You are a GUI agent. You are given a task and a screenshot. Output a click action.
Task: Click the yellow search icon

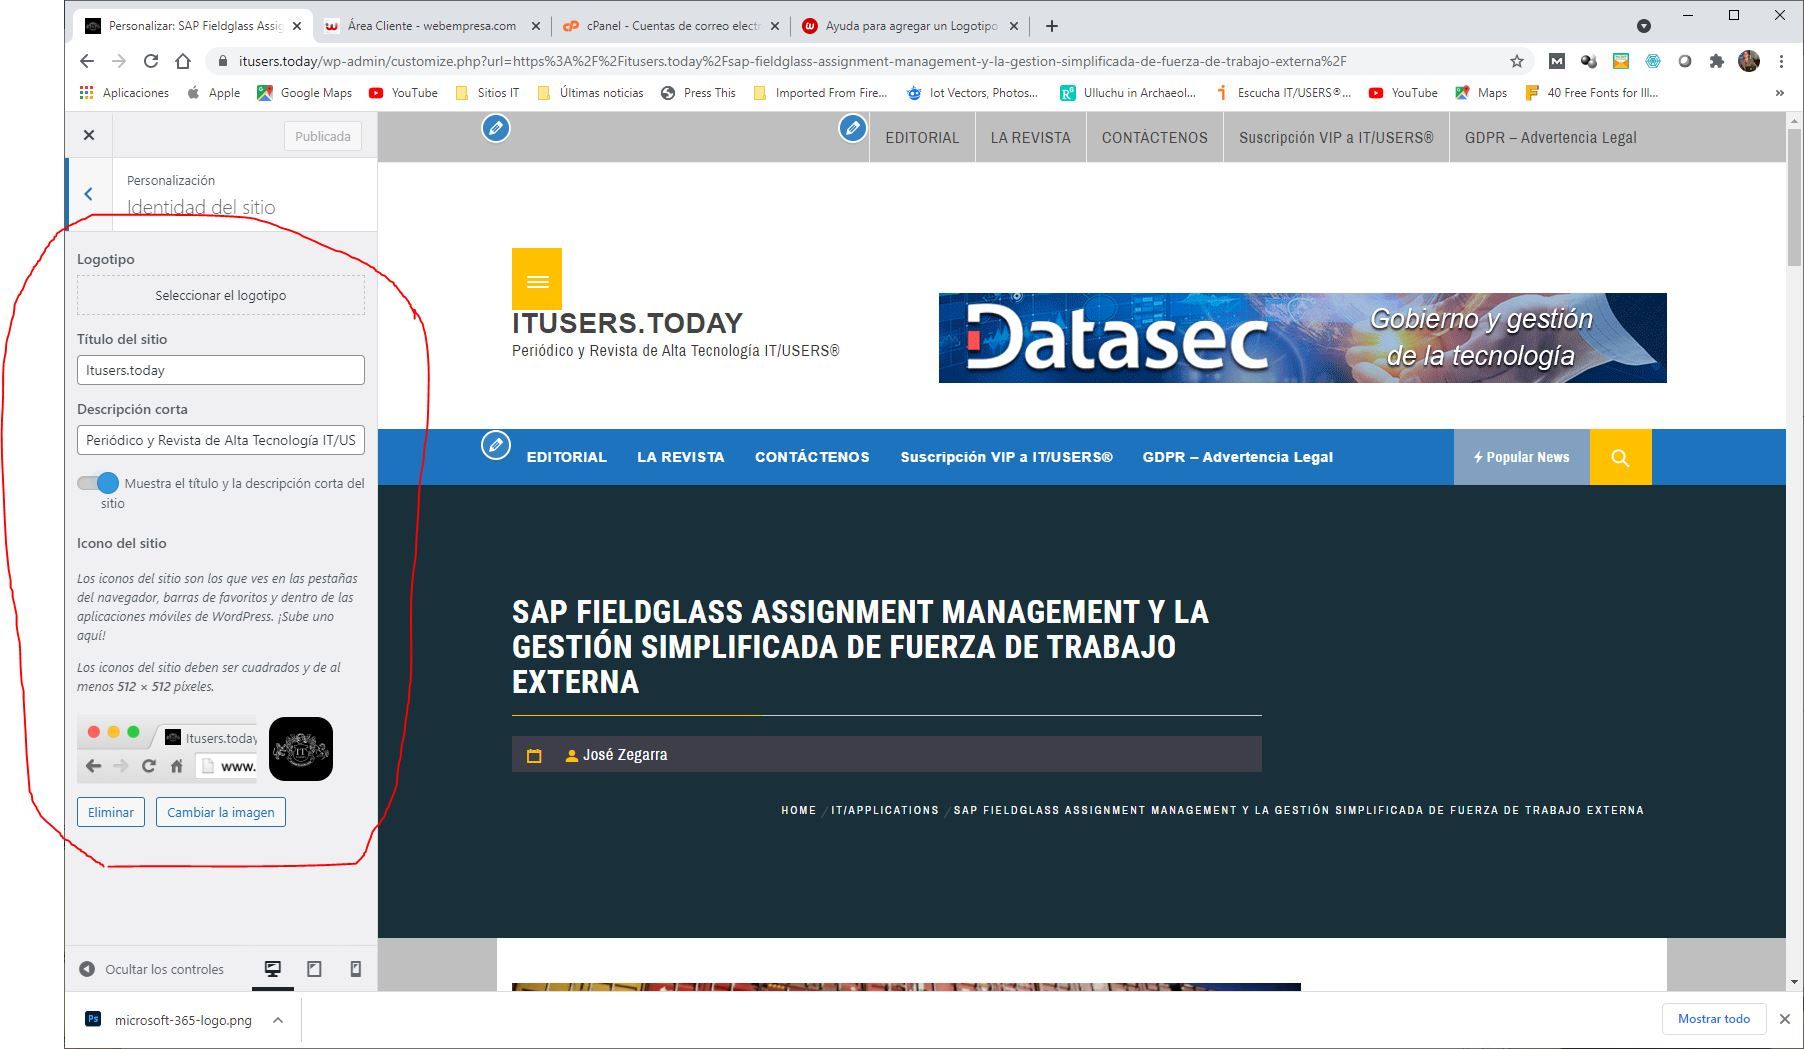point(1620,457)
